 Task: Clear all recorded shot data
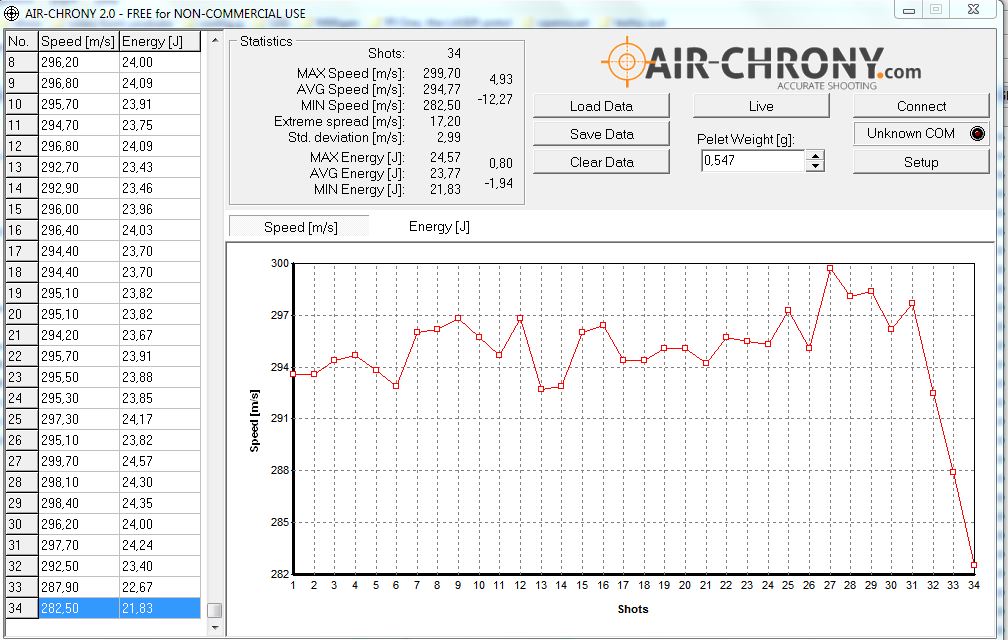click(601, 162)
